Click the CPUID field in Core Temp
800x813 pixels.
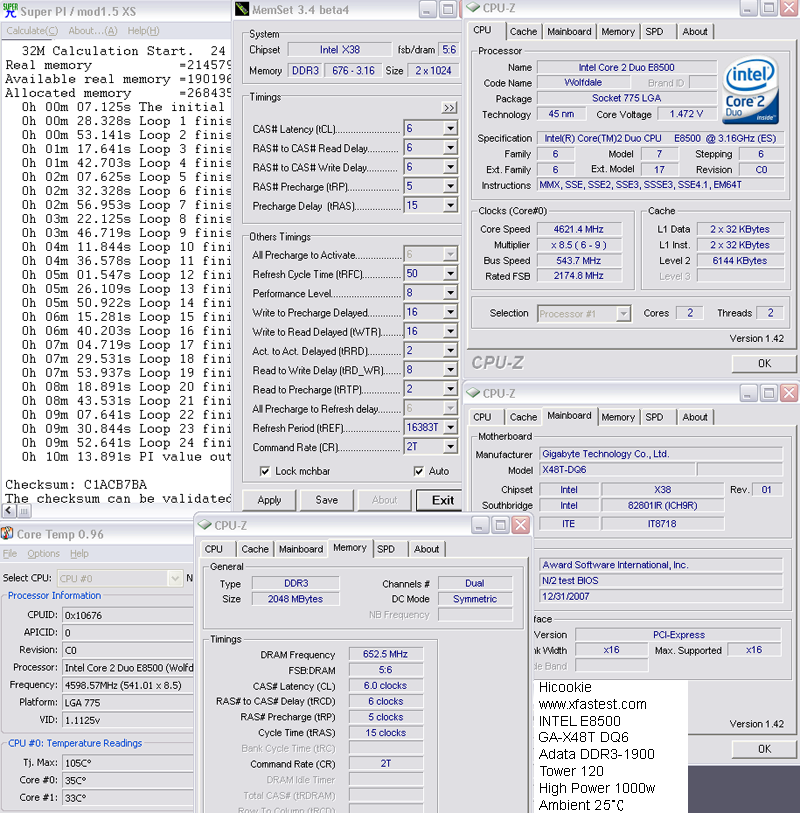[x=128, y=615]
